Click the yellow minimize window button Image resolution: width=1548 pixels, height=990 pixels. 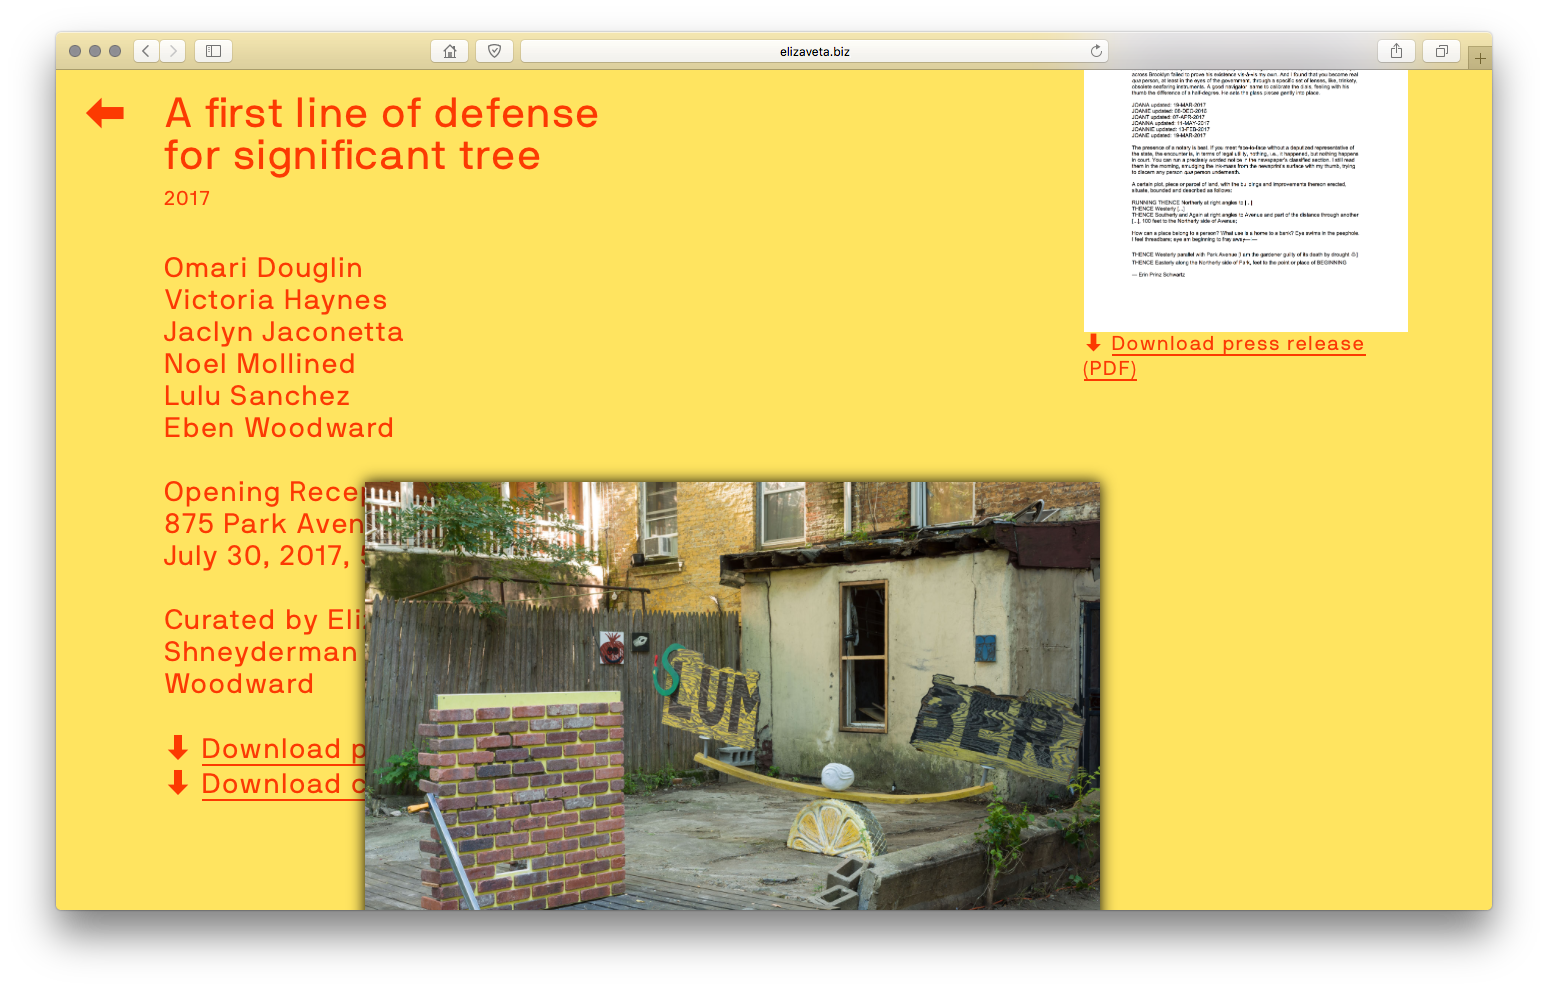(95, 51)
